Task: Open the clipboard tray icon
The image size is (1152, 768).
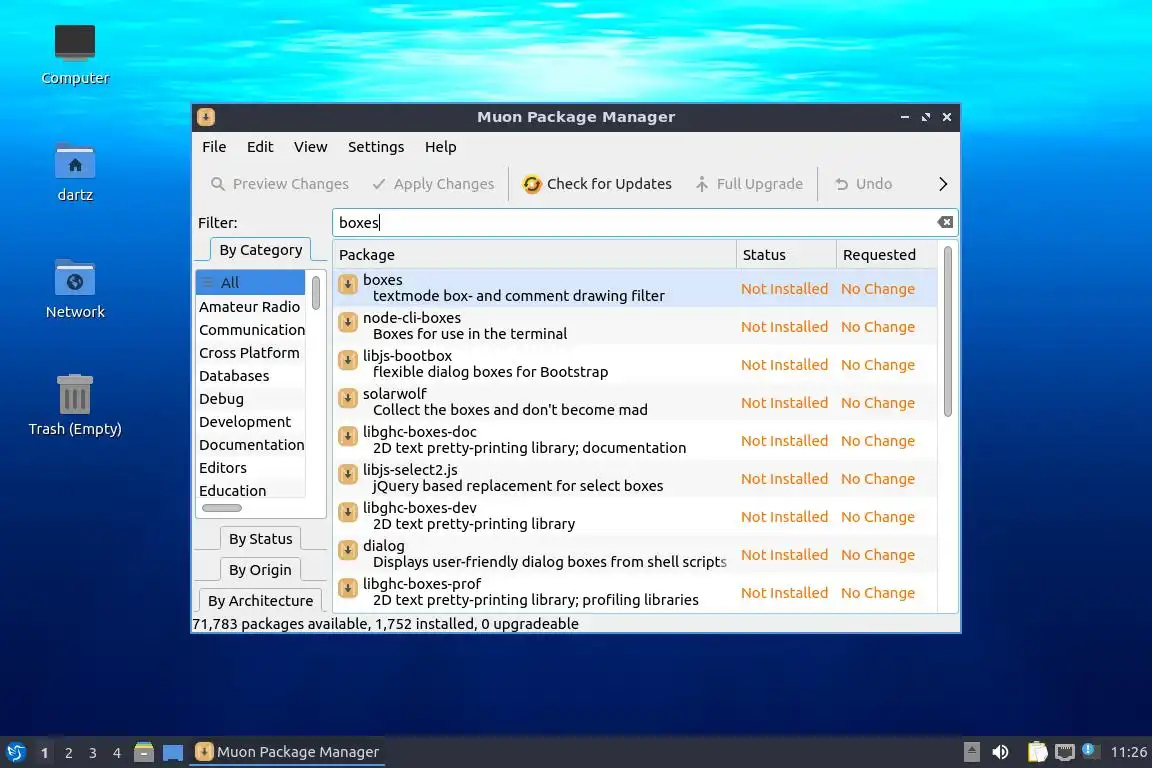Action: pyautogui.click(x=1037, y=751)
